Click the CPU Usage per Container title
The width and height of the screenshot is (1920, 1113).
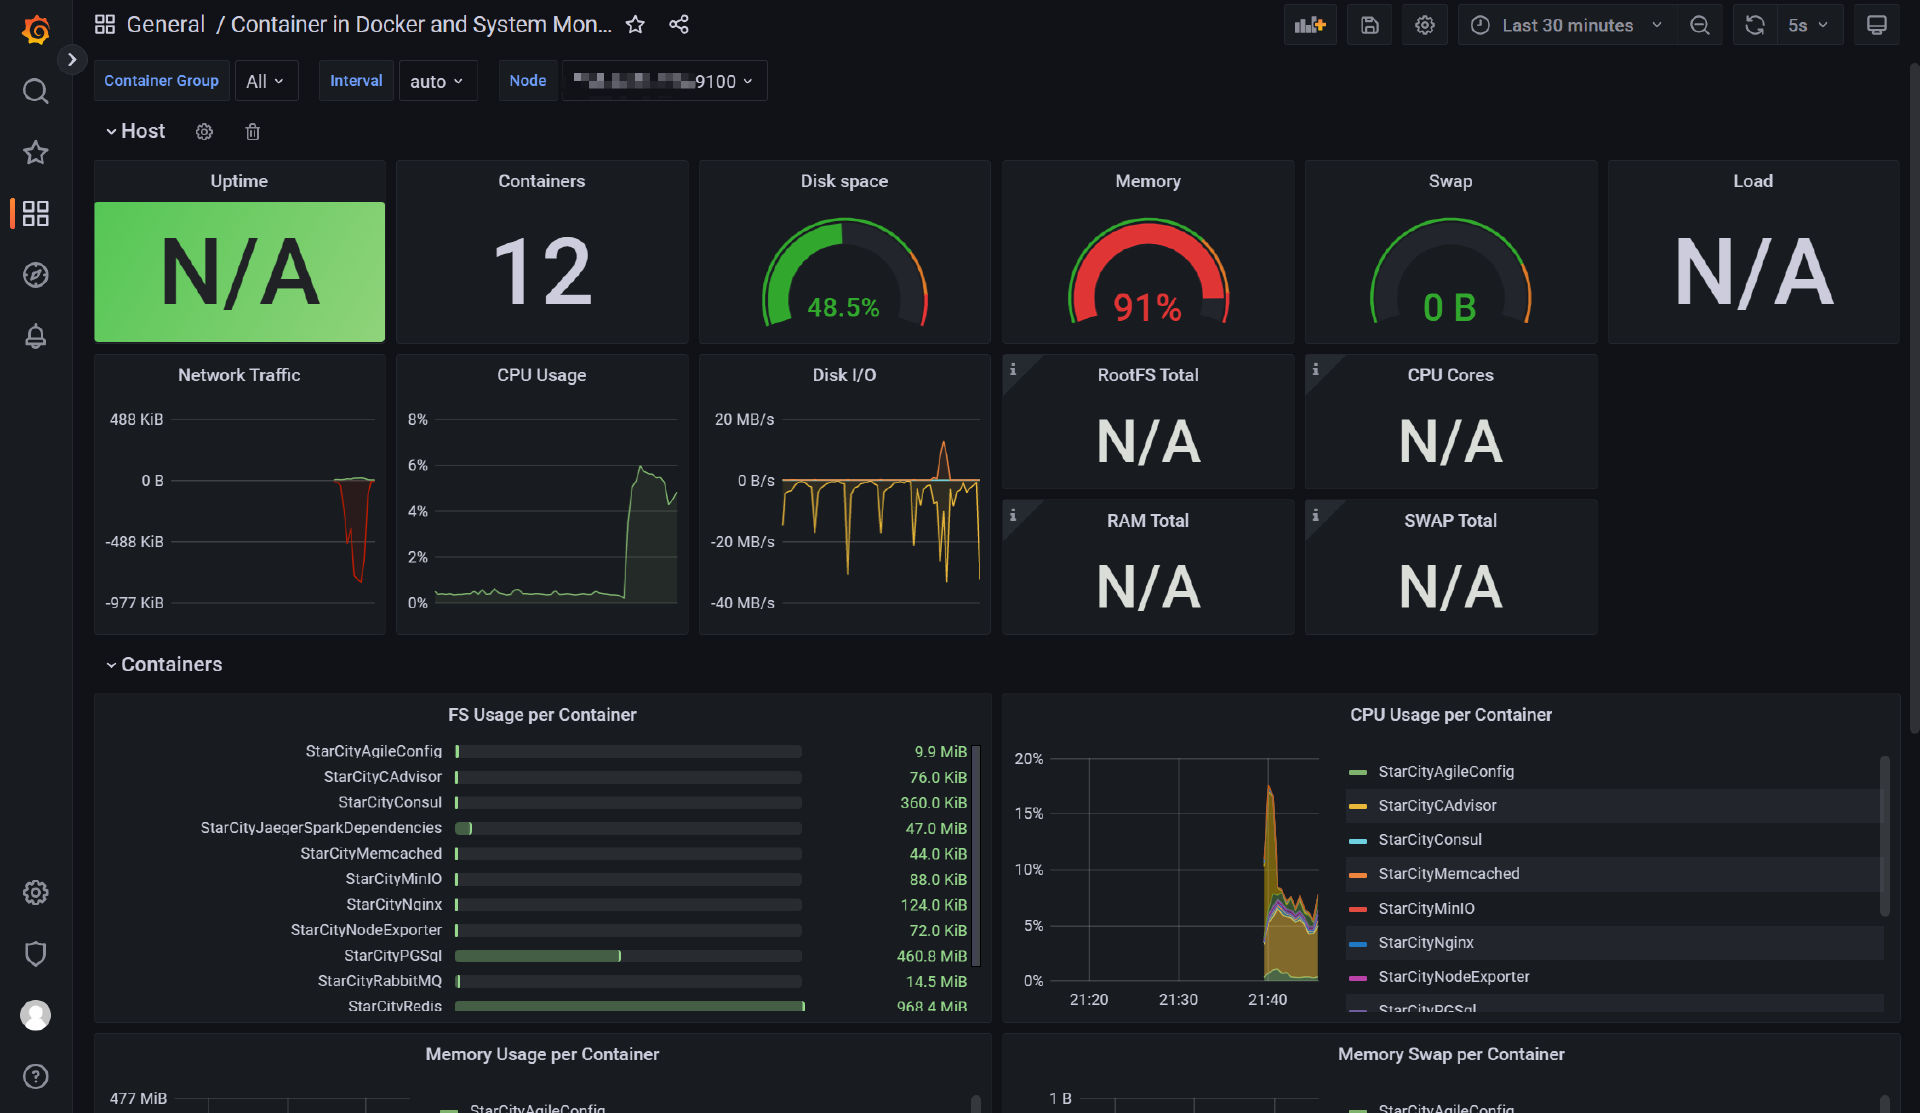1450,715
